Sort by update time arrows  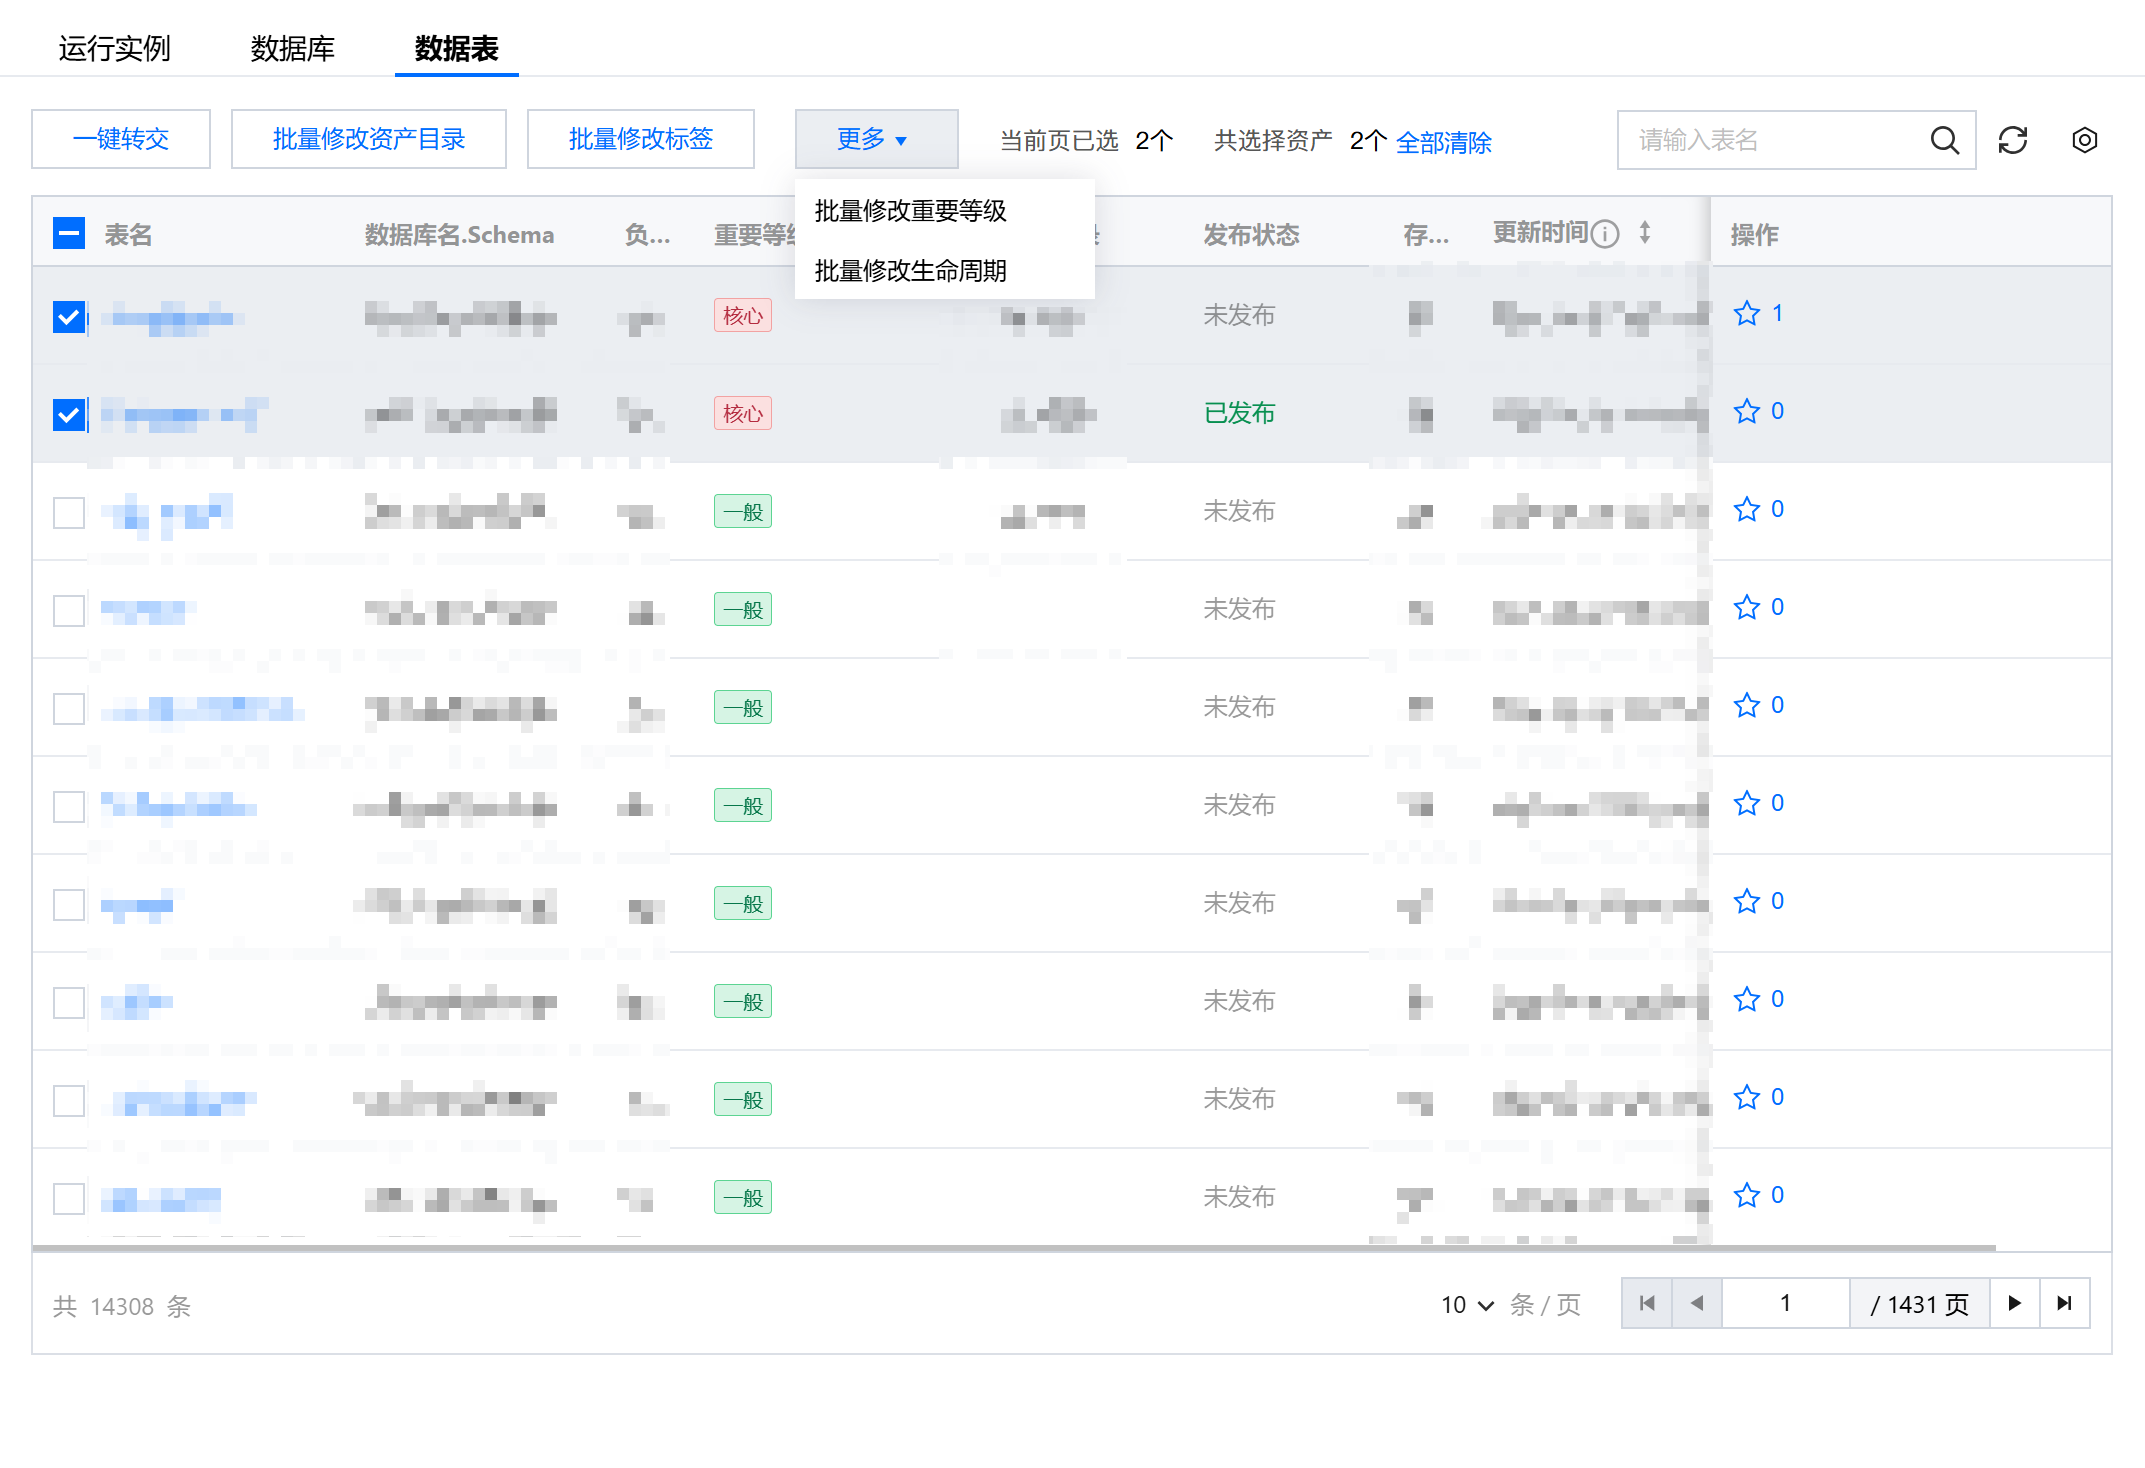click(1645, 233)
